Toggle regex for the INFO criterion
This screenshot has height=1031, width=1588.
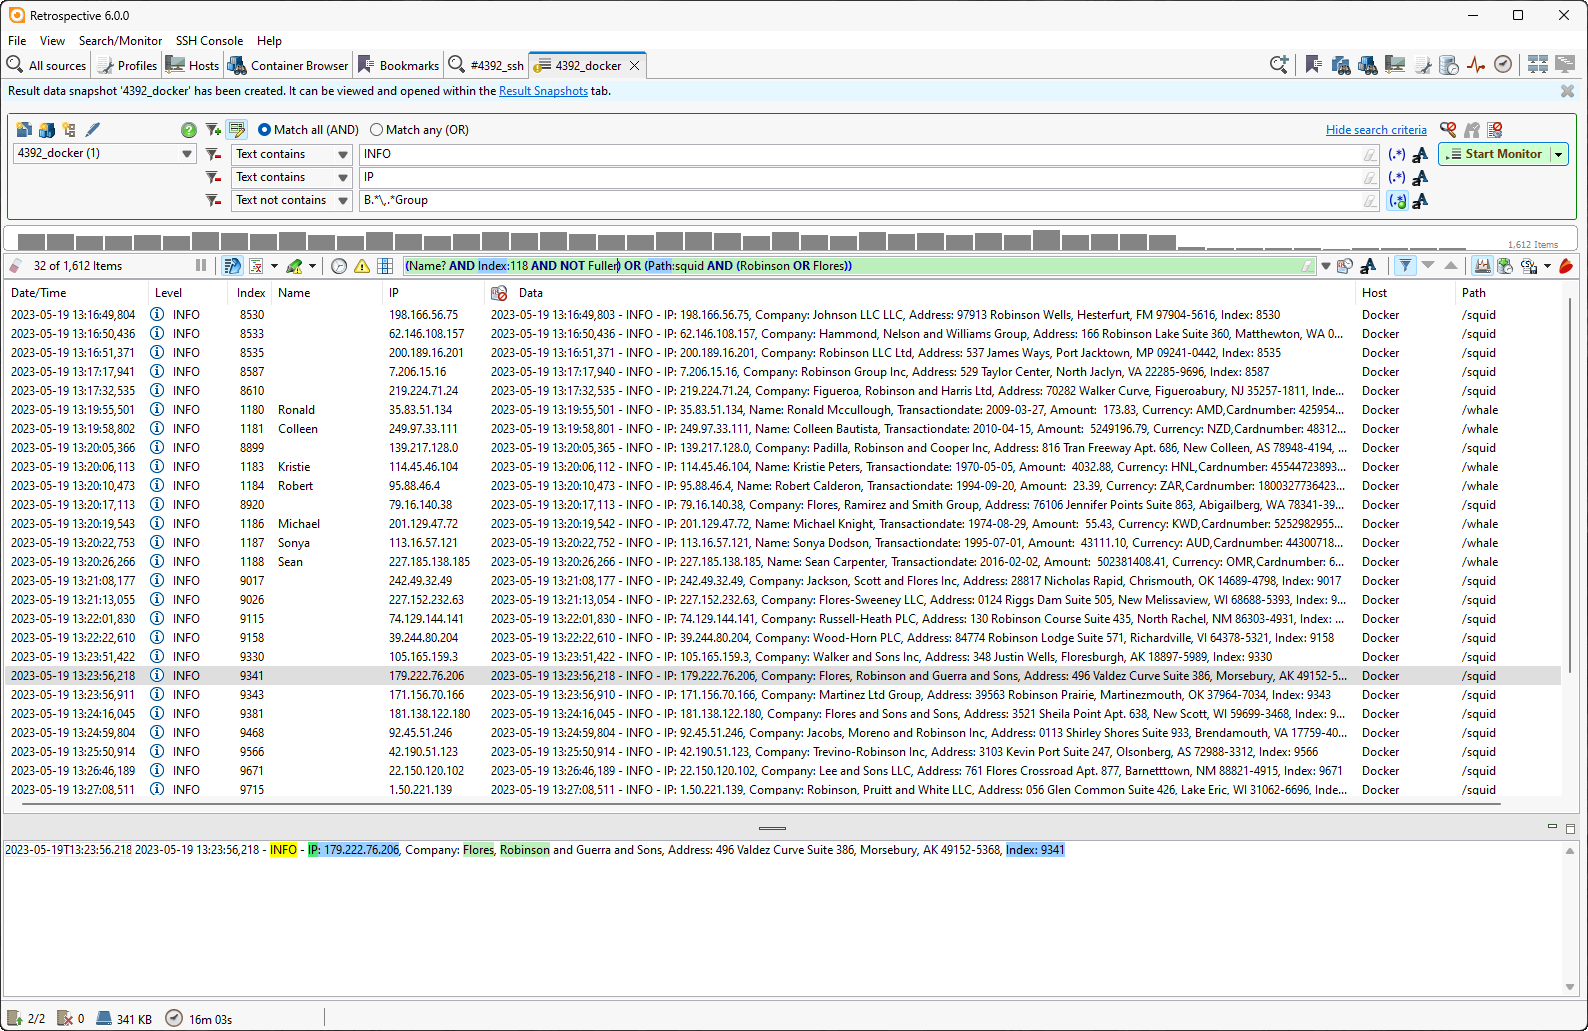[1397, 154]
